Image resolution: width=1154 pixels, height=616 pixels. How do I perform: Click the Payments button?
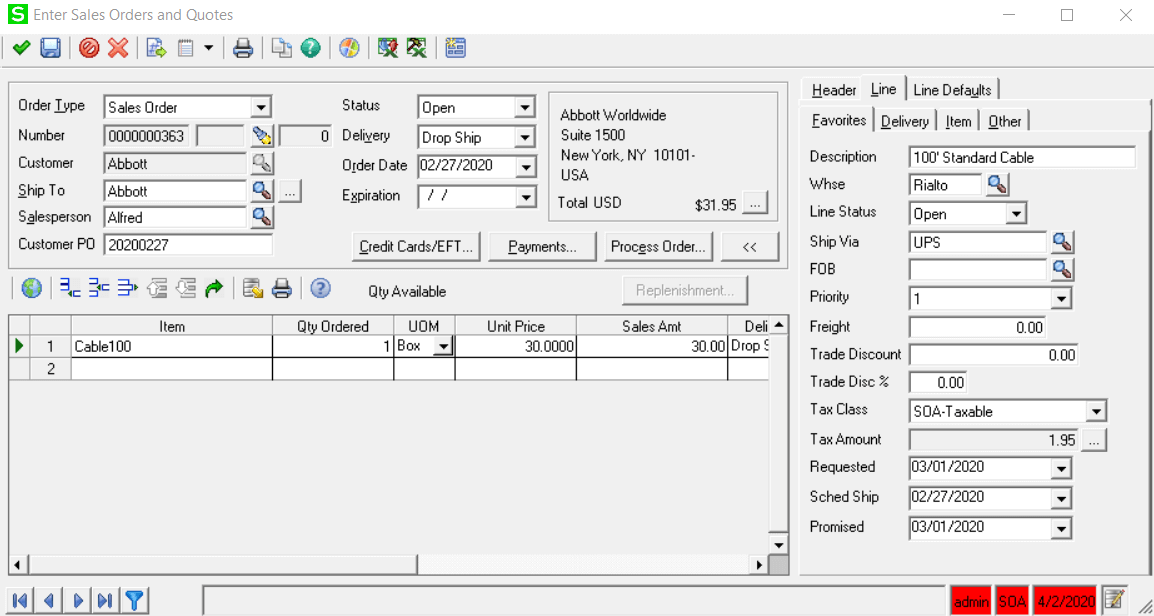[x=542, y=246]
